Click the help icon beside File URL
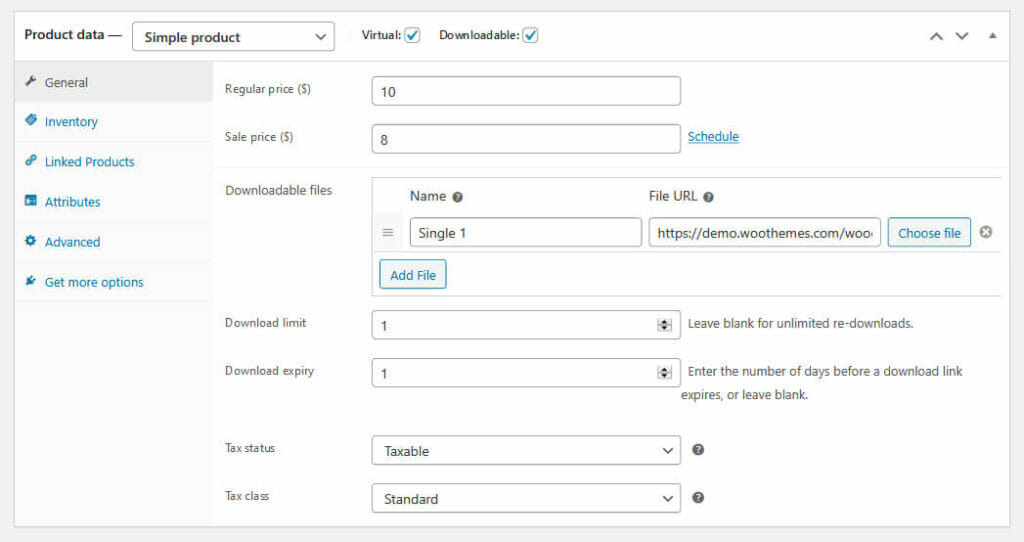 click(x=709, y=197)
